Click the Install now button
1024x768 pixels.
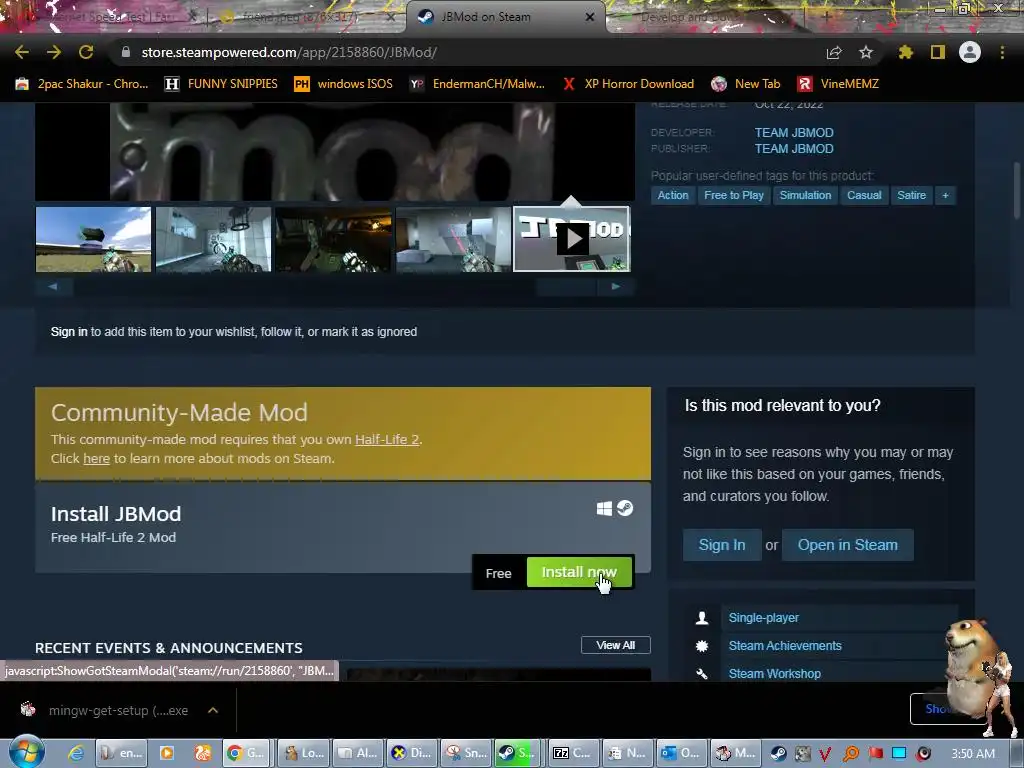[x=579, y=572]
